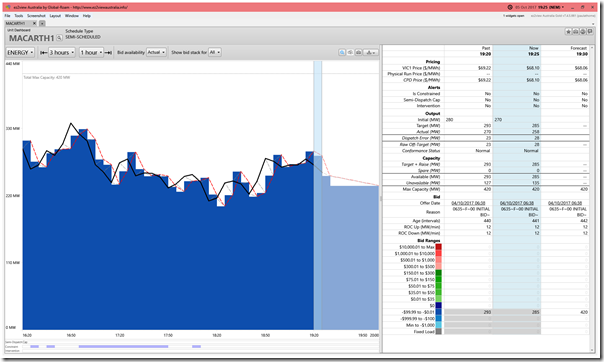Select the $0 bid range colour swatch
Viewport: 604px width, 362px height.
point(438,305)
